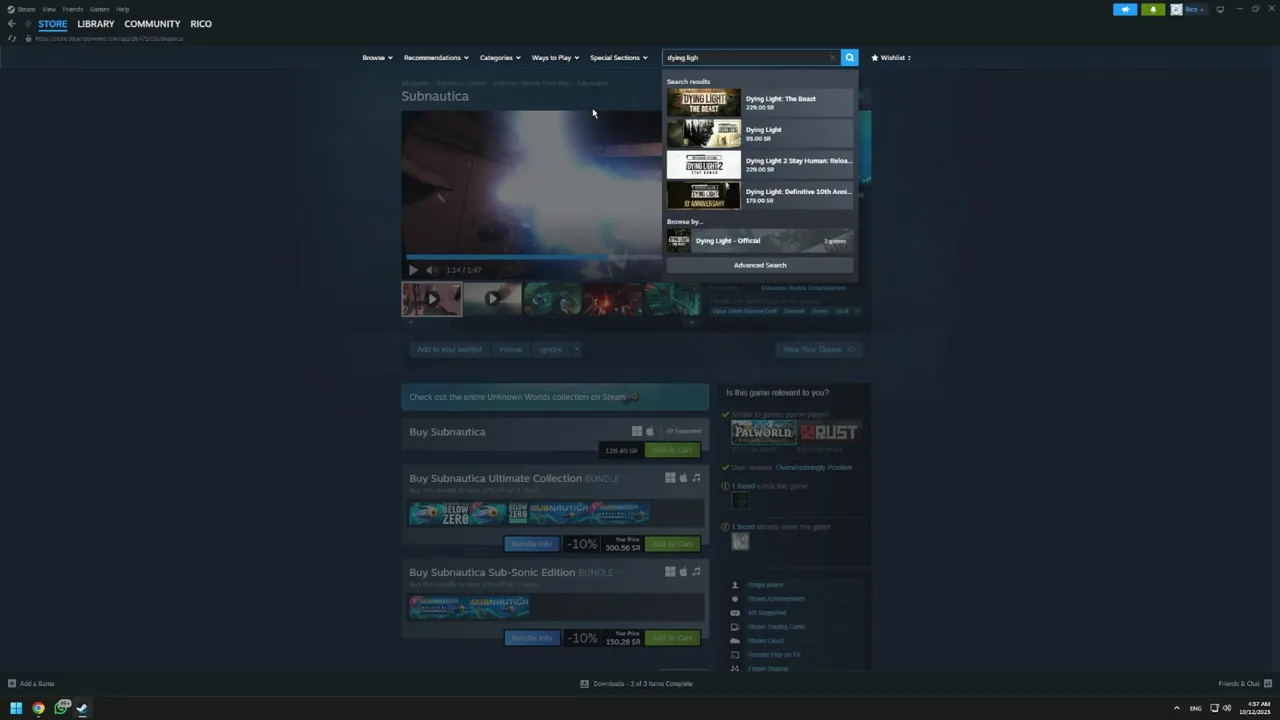The height and width of the screenshot is (720, 1280).
Task: Select Dying Light 2 Stay Human result
Action: point(760,164)
